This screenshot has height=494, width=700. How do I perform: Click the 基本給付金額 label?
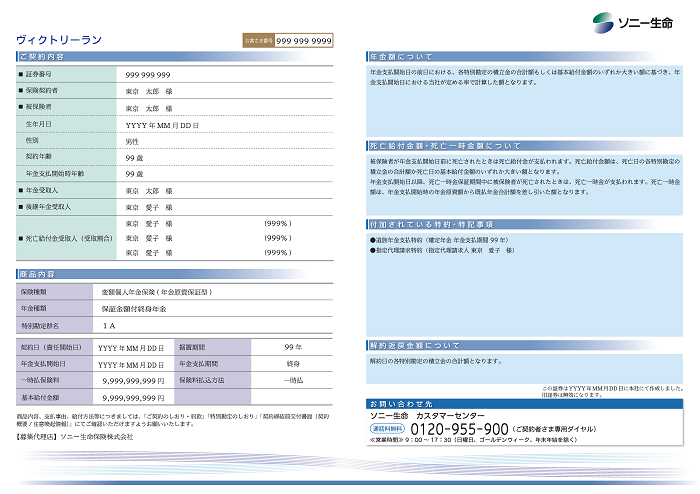point(40,397)
